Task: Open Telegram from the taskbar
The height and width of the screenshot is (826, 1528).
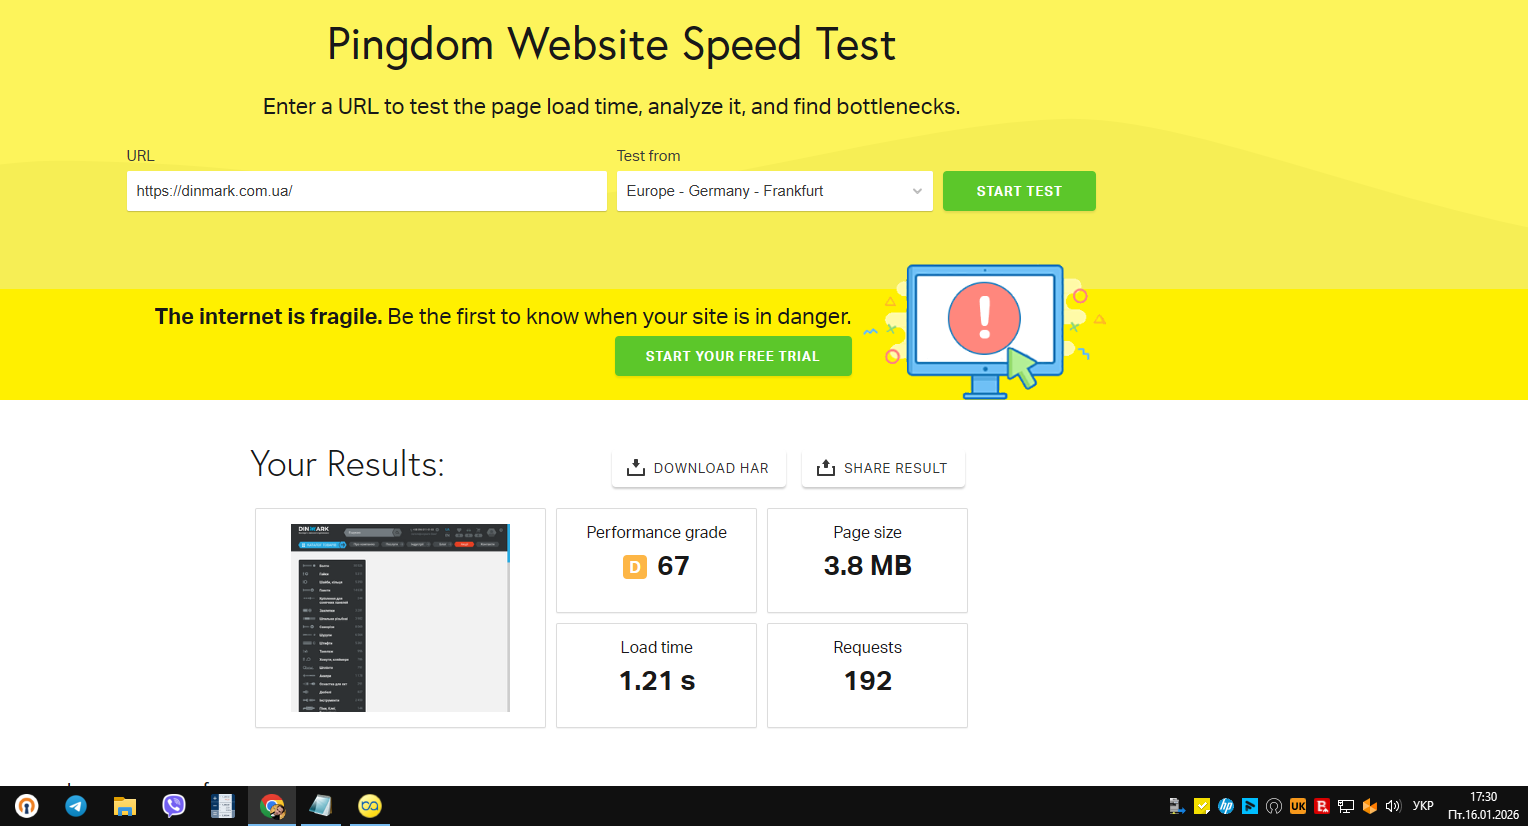Action: pos(76,806)
